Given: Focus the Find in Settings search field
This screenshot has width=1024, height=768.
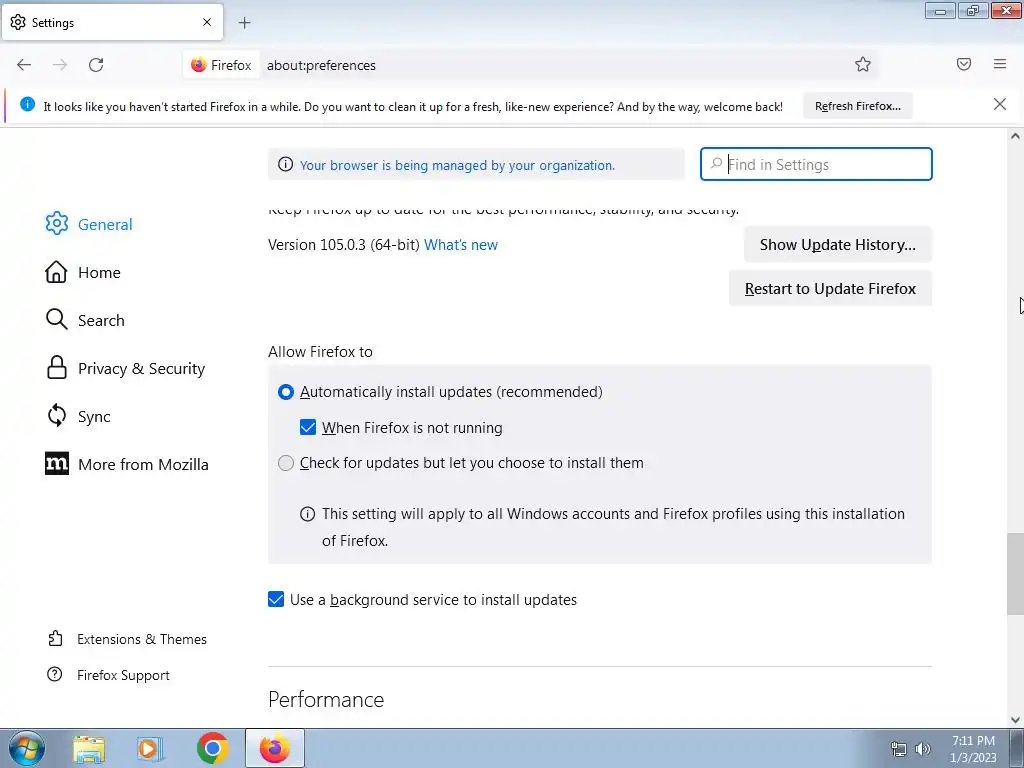Looking at the screenshot, I should coord(816,164).
